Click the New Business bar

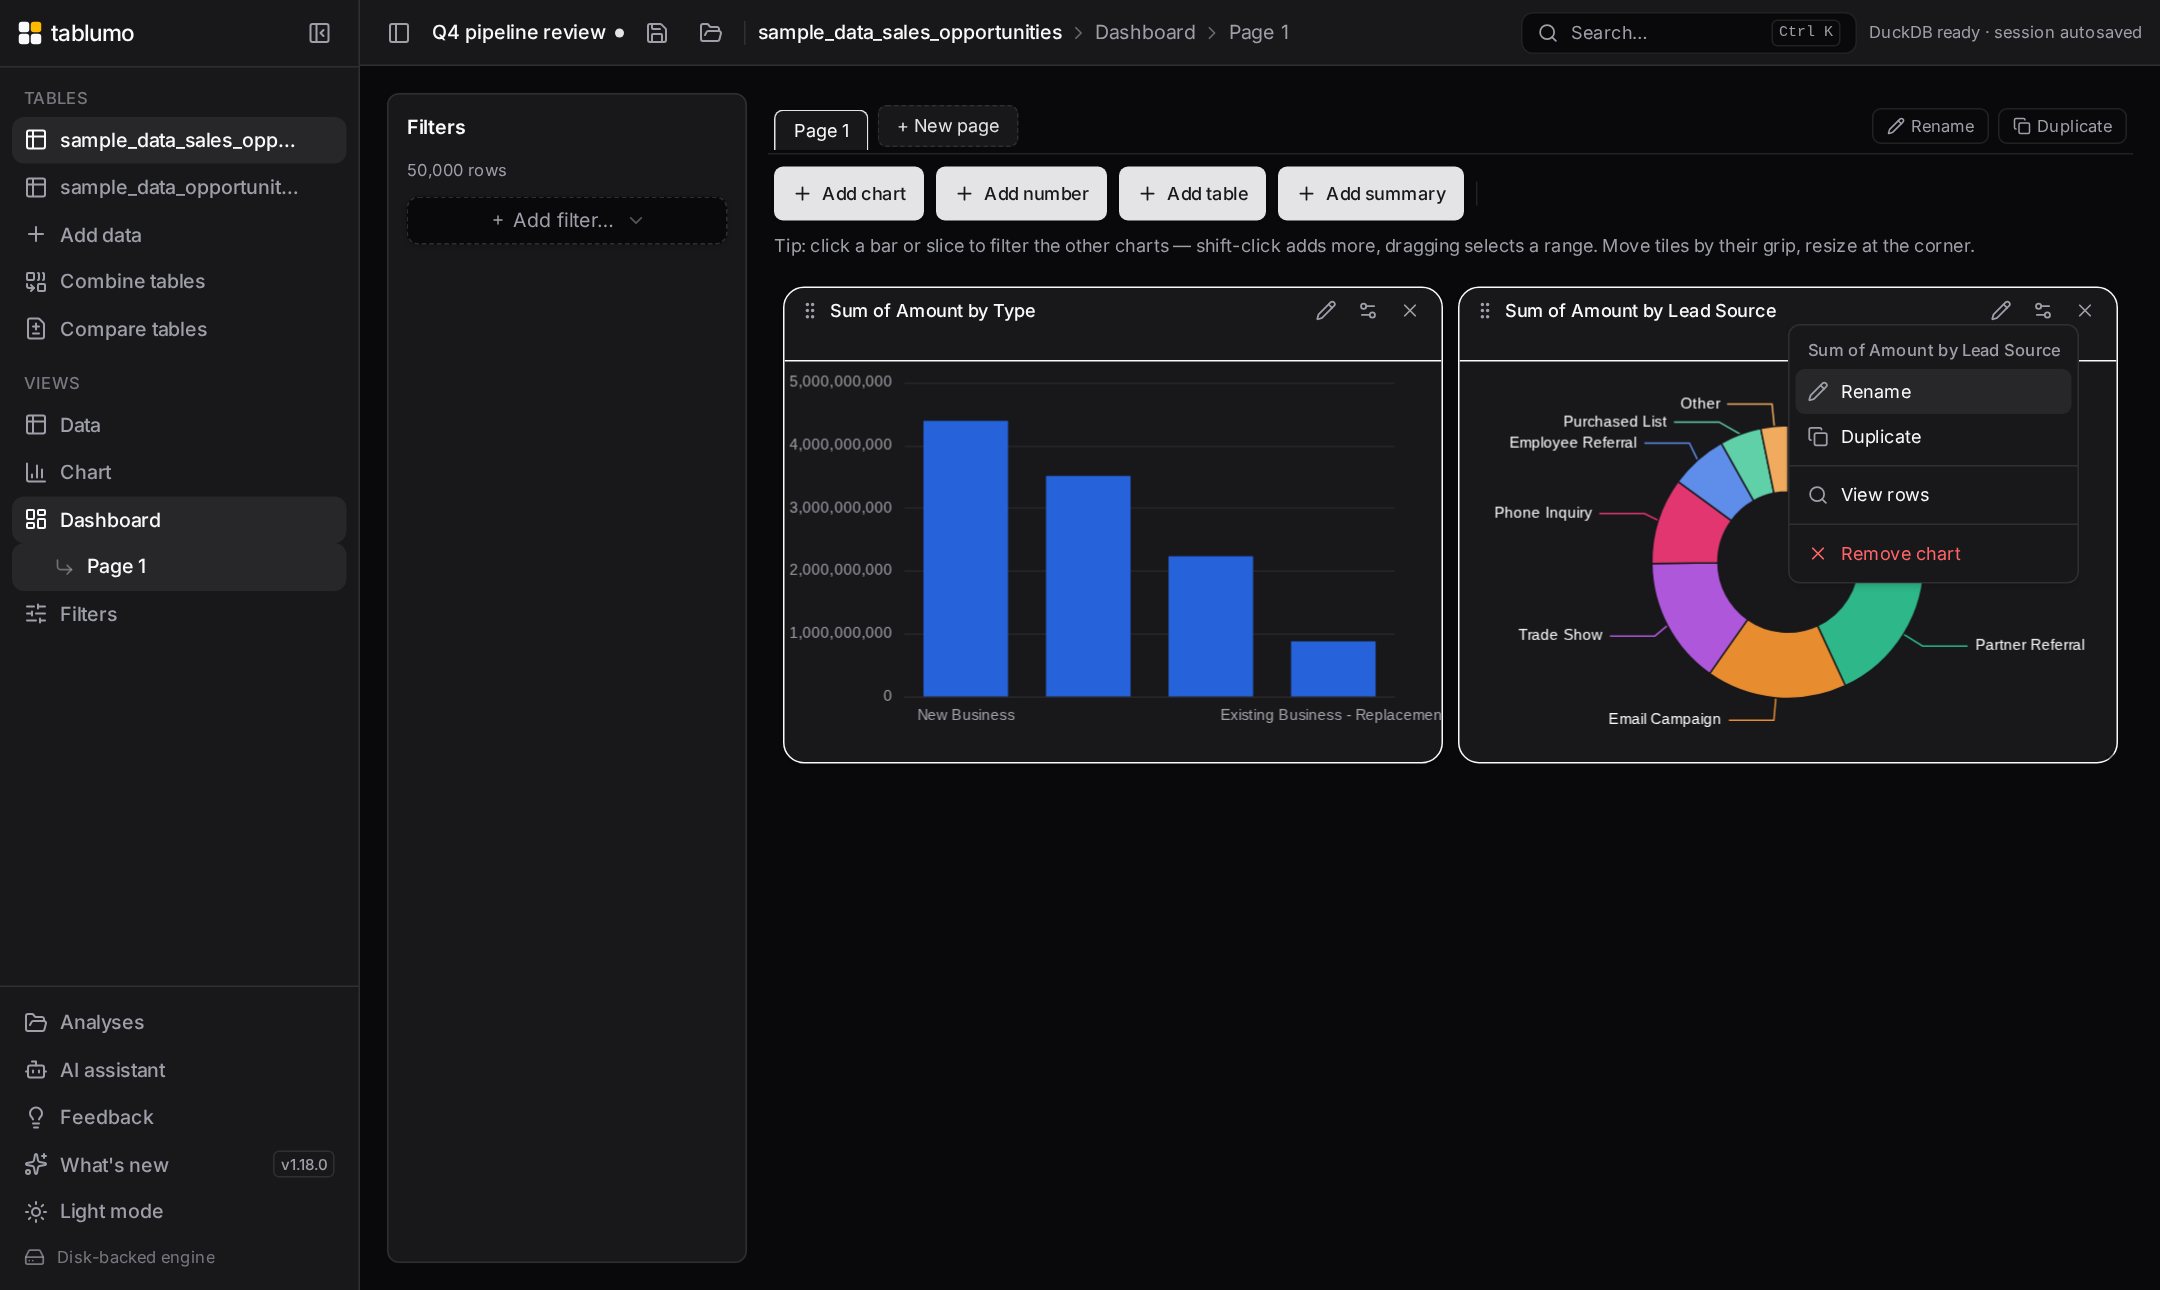pos(966,558)
